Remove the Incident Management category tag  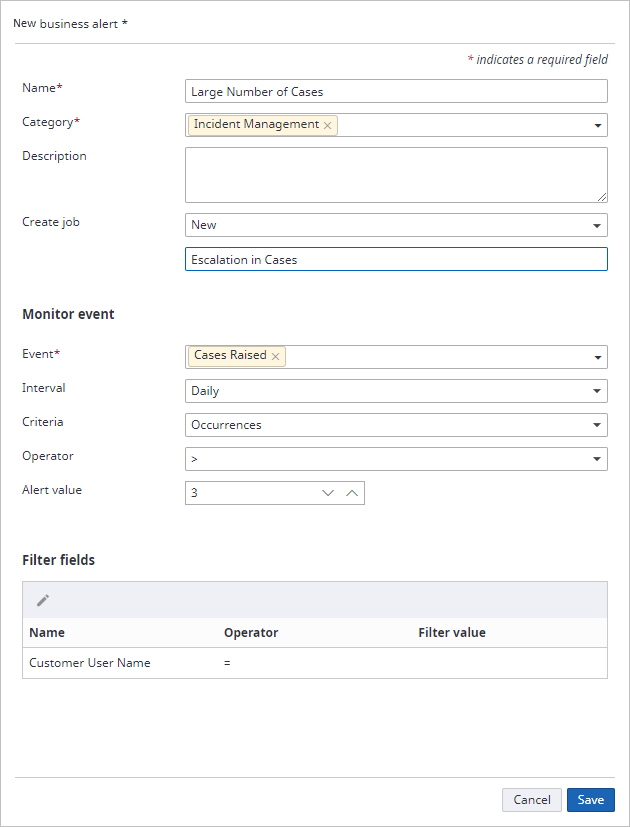[x=327, y=126]
